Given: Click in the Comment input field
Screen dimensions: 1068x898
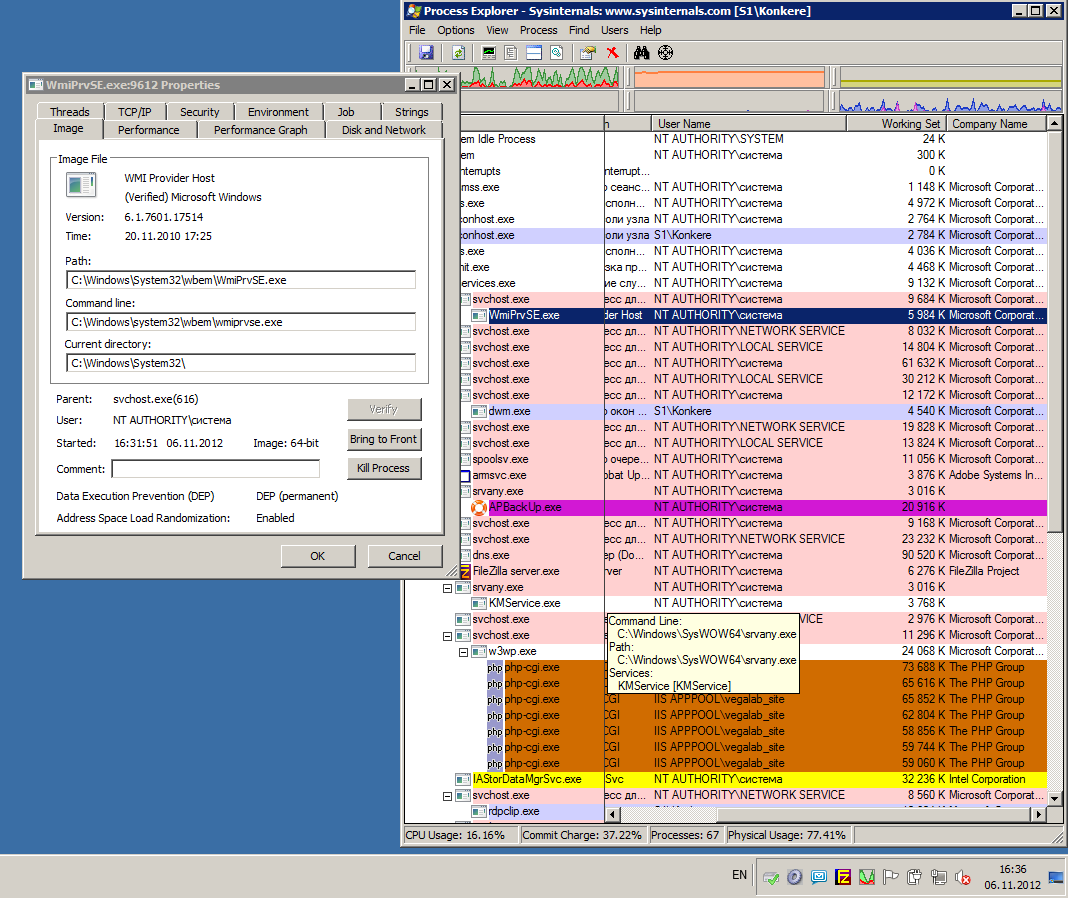Looking at the screenshot, I should coord(216,469).
